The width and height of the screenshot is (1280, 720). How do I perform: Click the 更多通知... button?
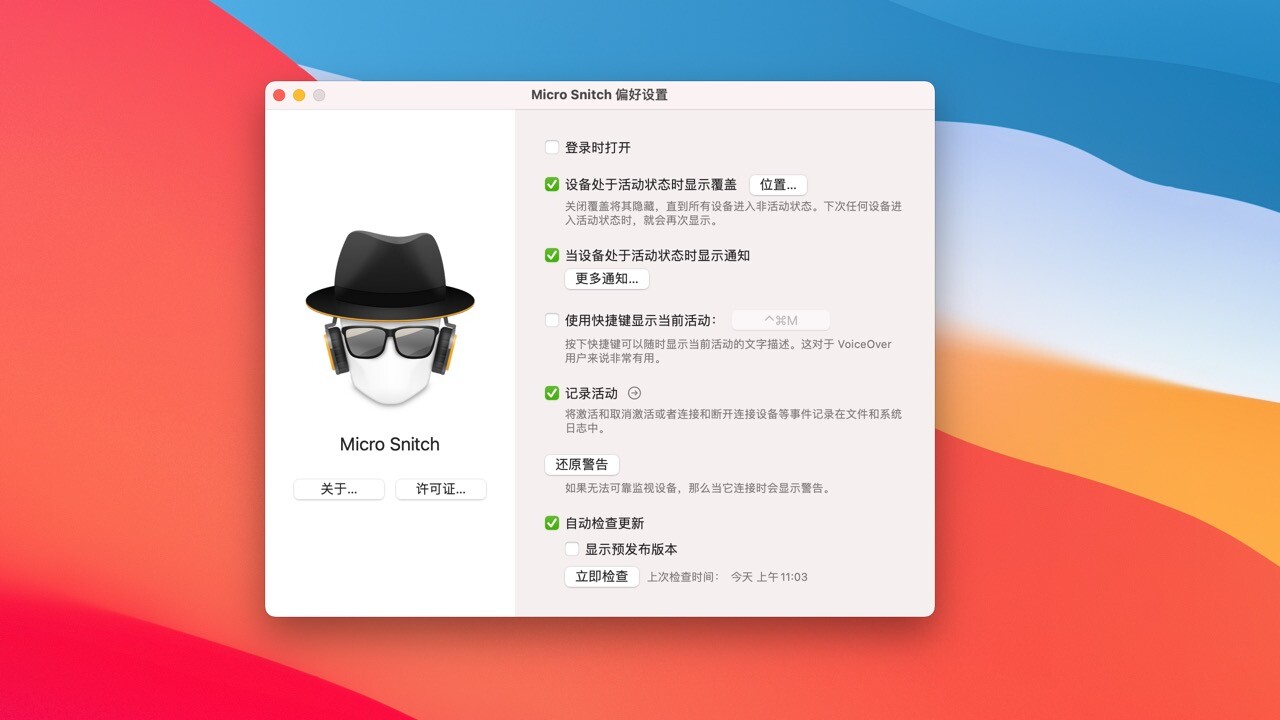tap(607, 279)
